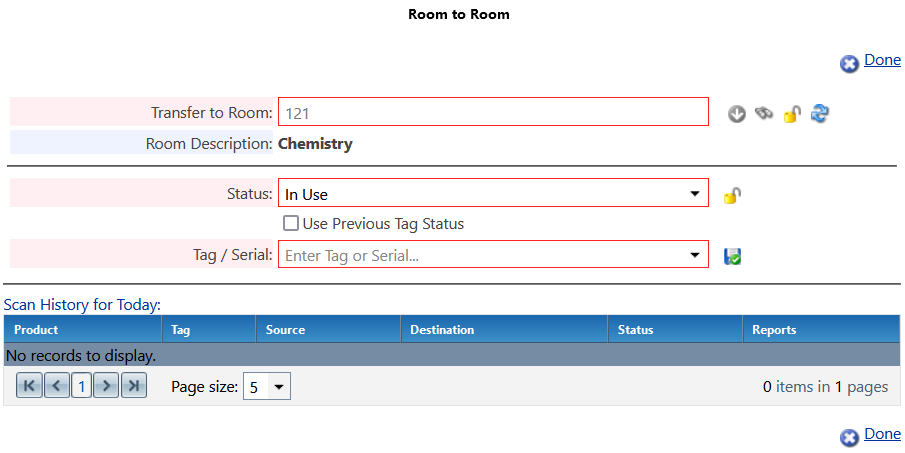905x453 pixels.
Task: Toggle the padlock icon beside Transfer to Room
Action: (x=792, y=114)
